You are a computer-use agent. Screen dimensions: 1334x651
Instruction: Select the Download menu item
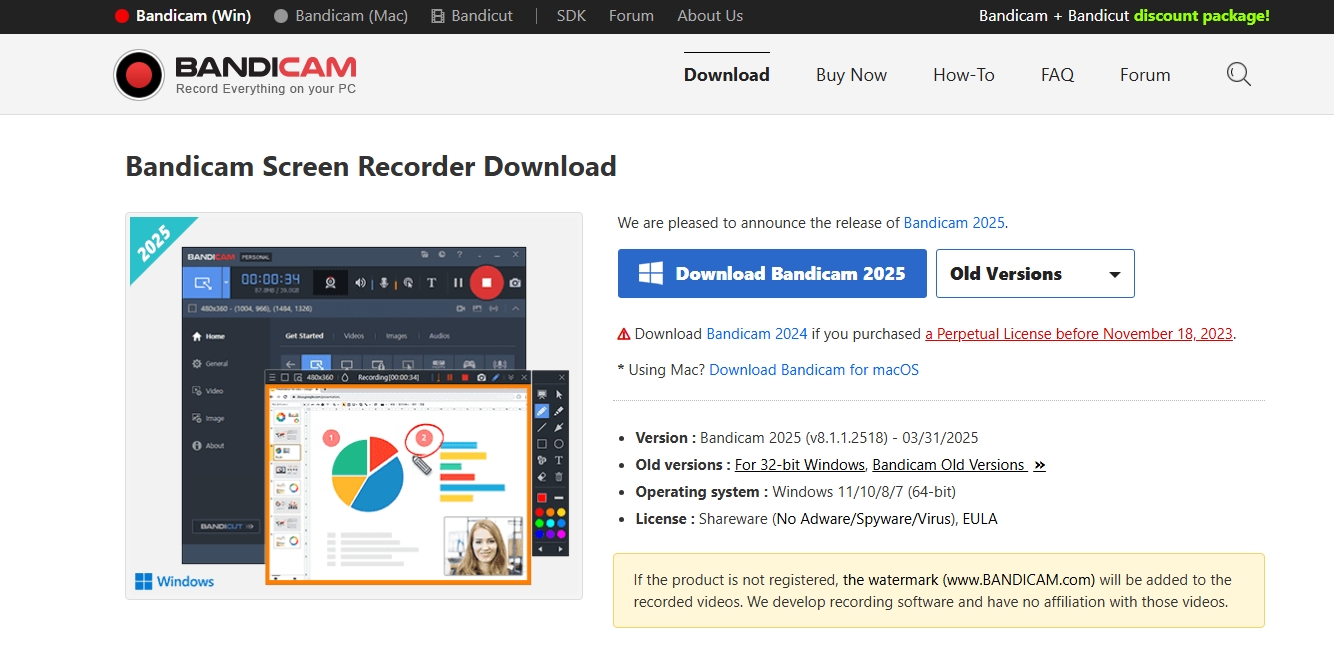[x=727, y=75]
